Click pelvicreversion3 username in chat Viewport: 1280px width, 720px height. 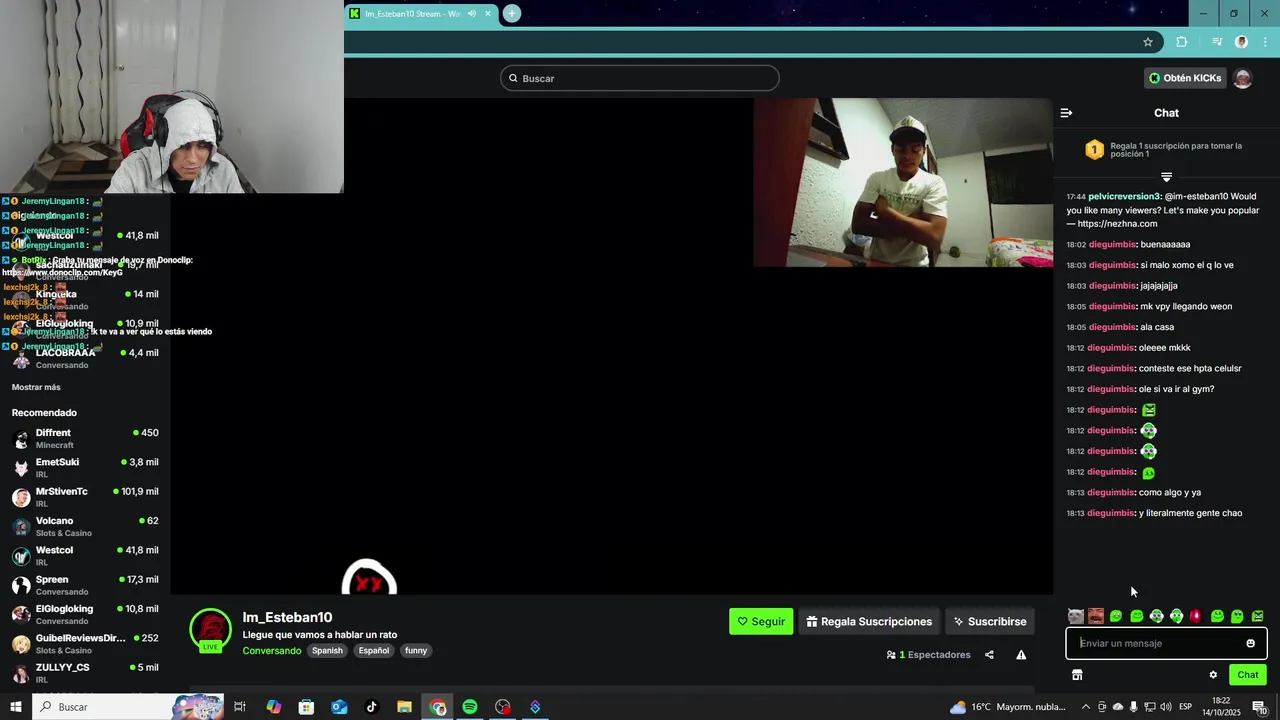[x=1124, y=197]
